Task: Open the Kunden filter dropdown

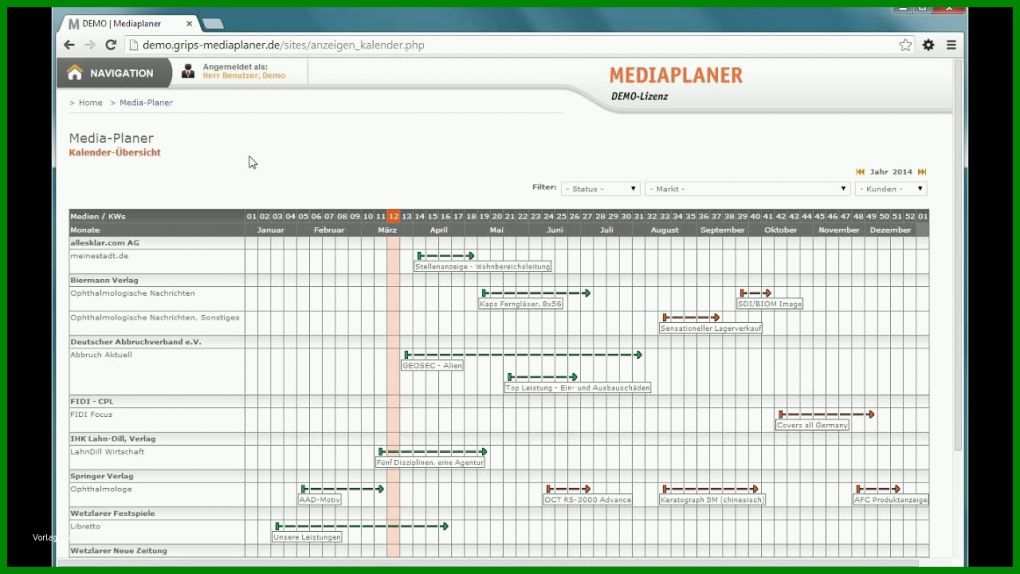Action: coord(891,189)
